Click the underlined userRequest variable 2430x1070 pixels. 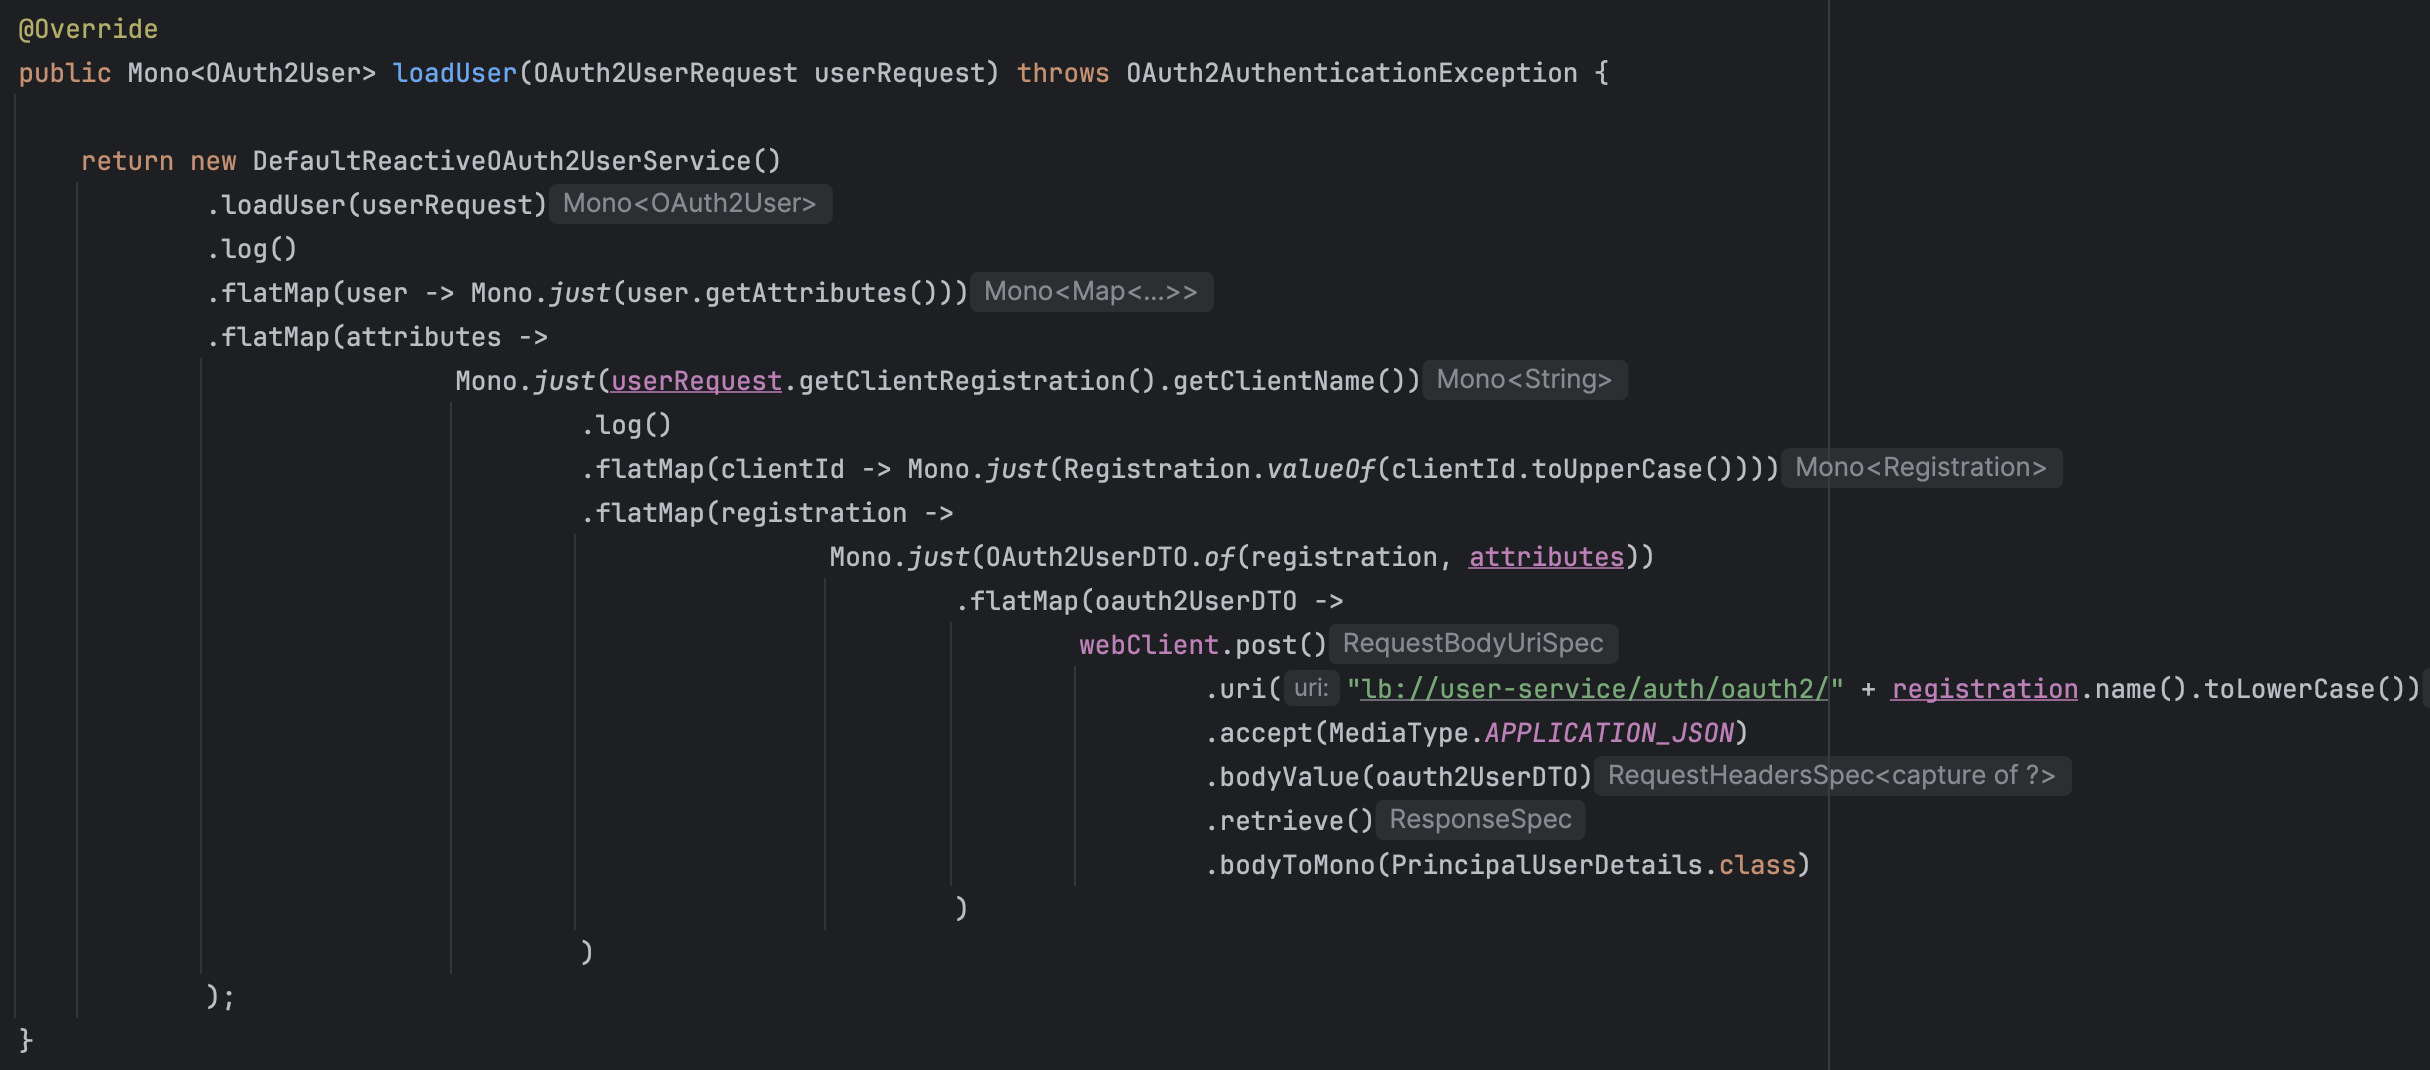click(x=696, y=381)
